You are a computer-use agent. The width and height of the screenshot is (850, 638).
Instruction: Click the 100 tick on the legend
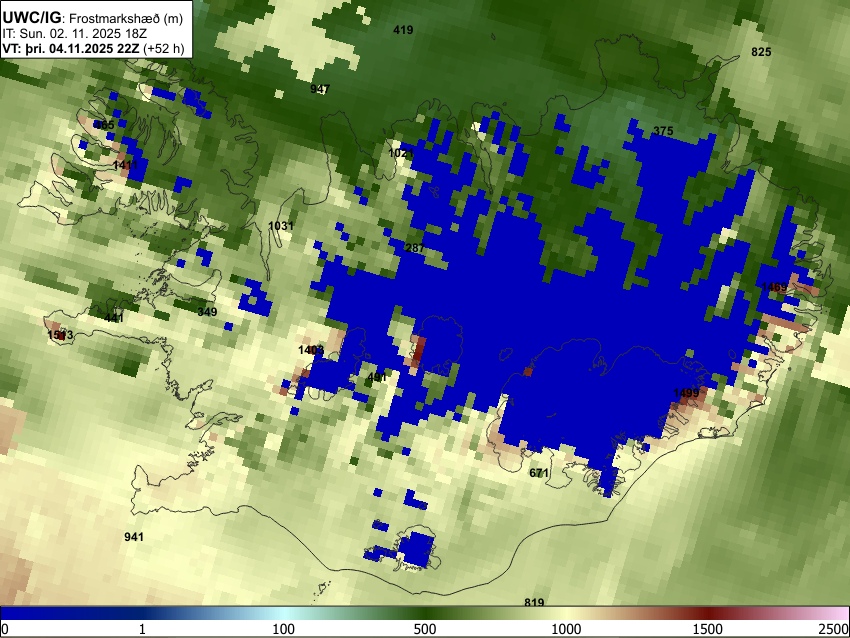pyautogui.click(x=284, y=629)
